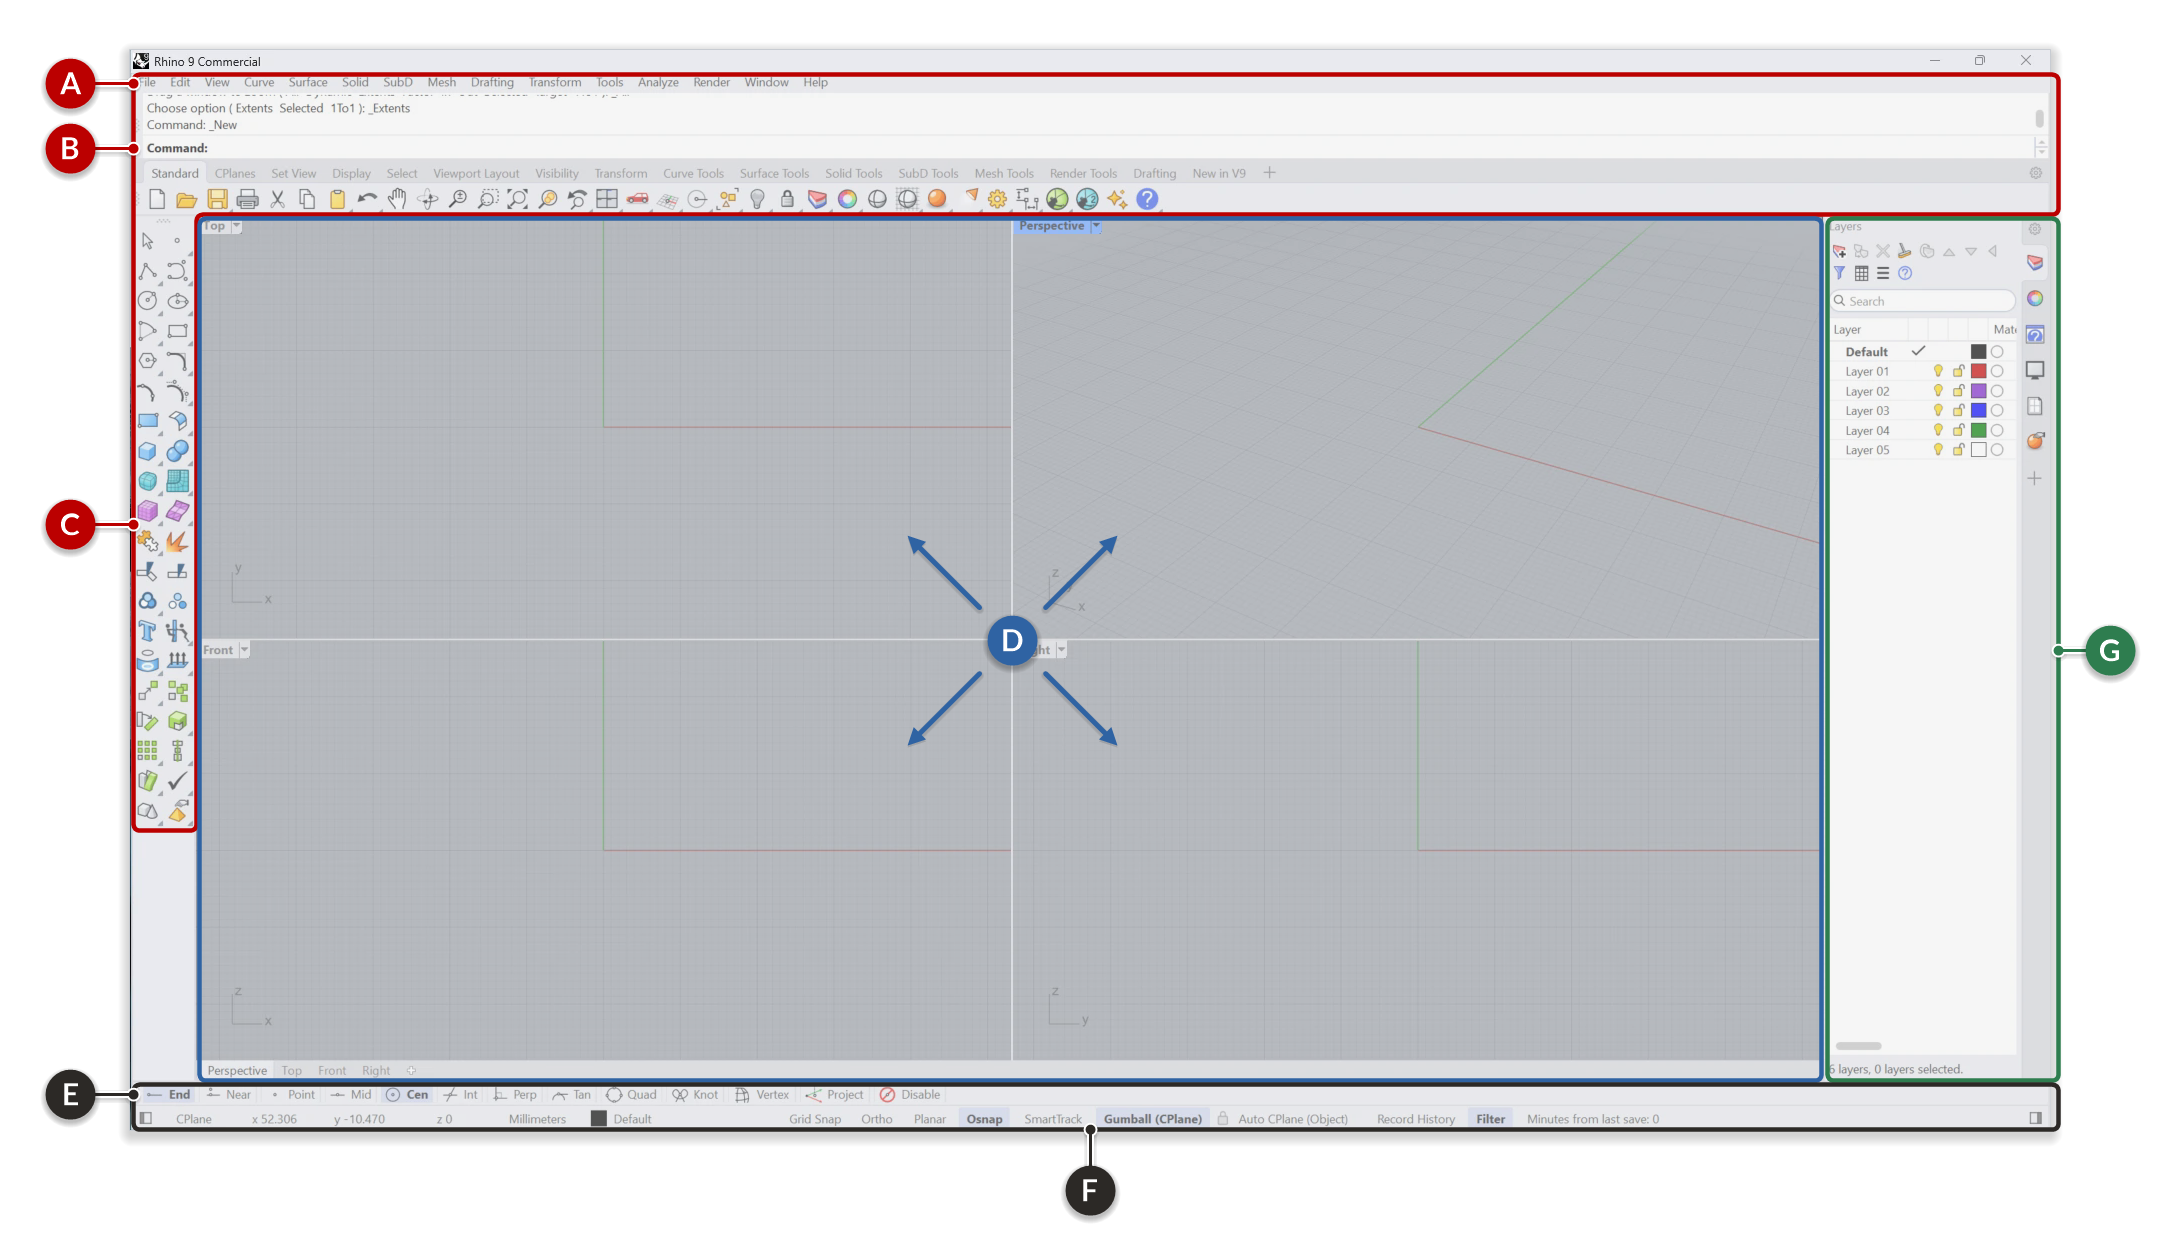Click the 4 Viewports layout icon

click(x=607, y=199)
